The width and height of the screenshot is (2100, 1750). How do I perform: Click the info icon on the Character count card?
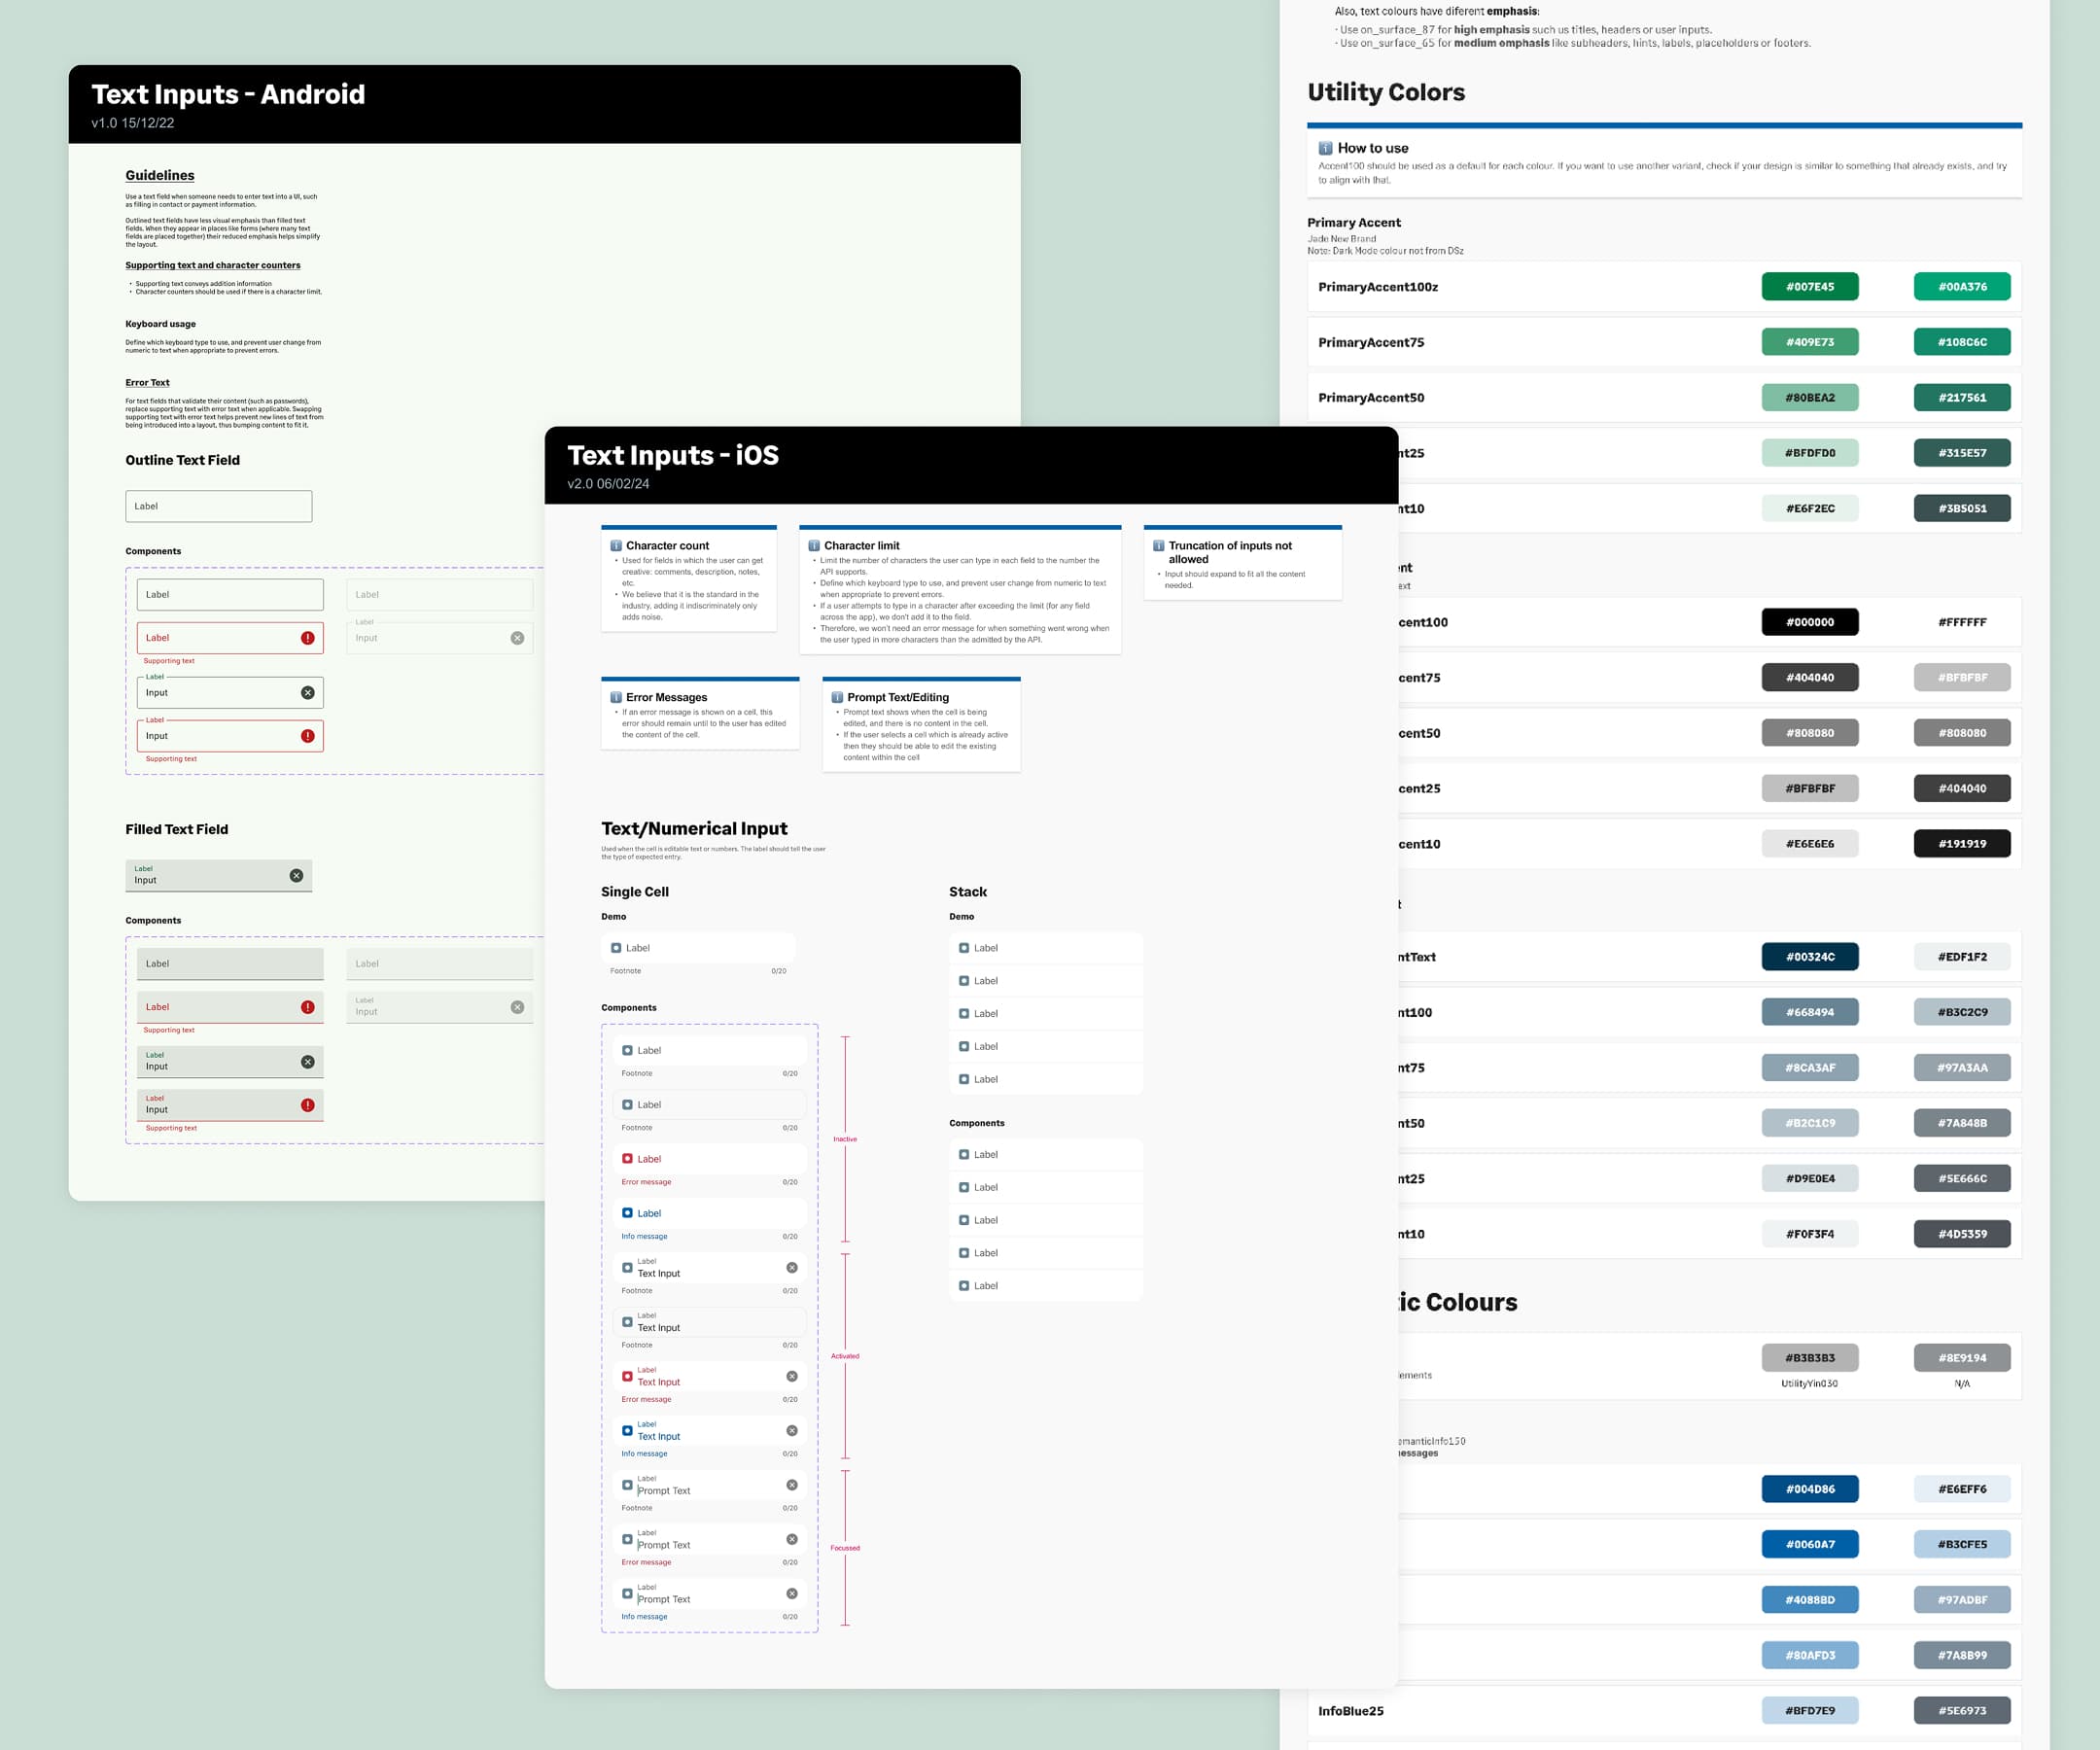click(x=617, y=545)
